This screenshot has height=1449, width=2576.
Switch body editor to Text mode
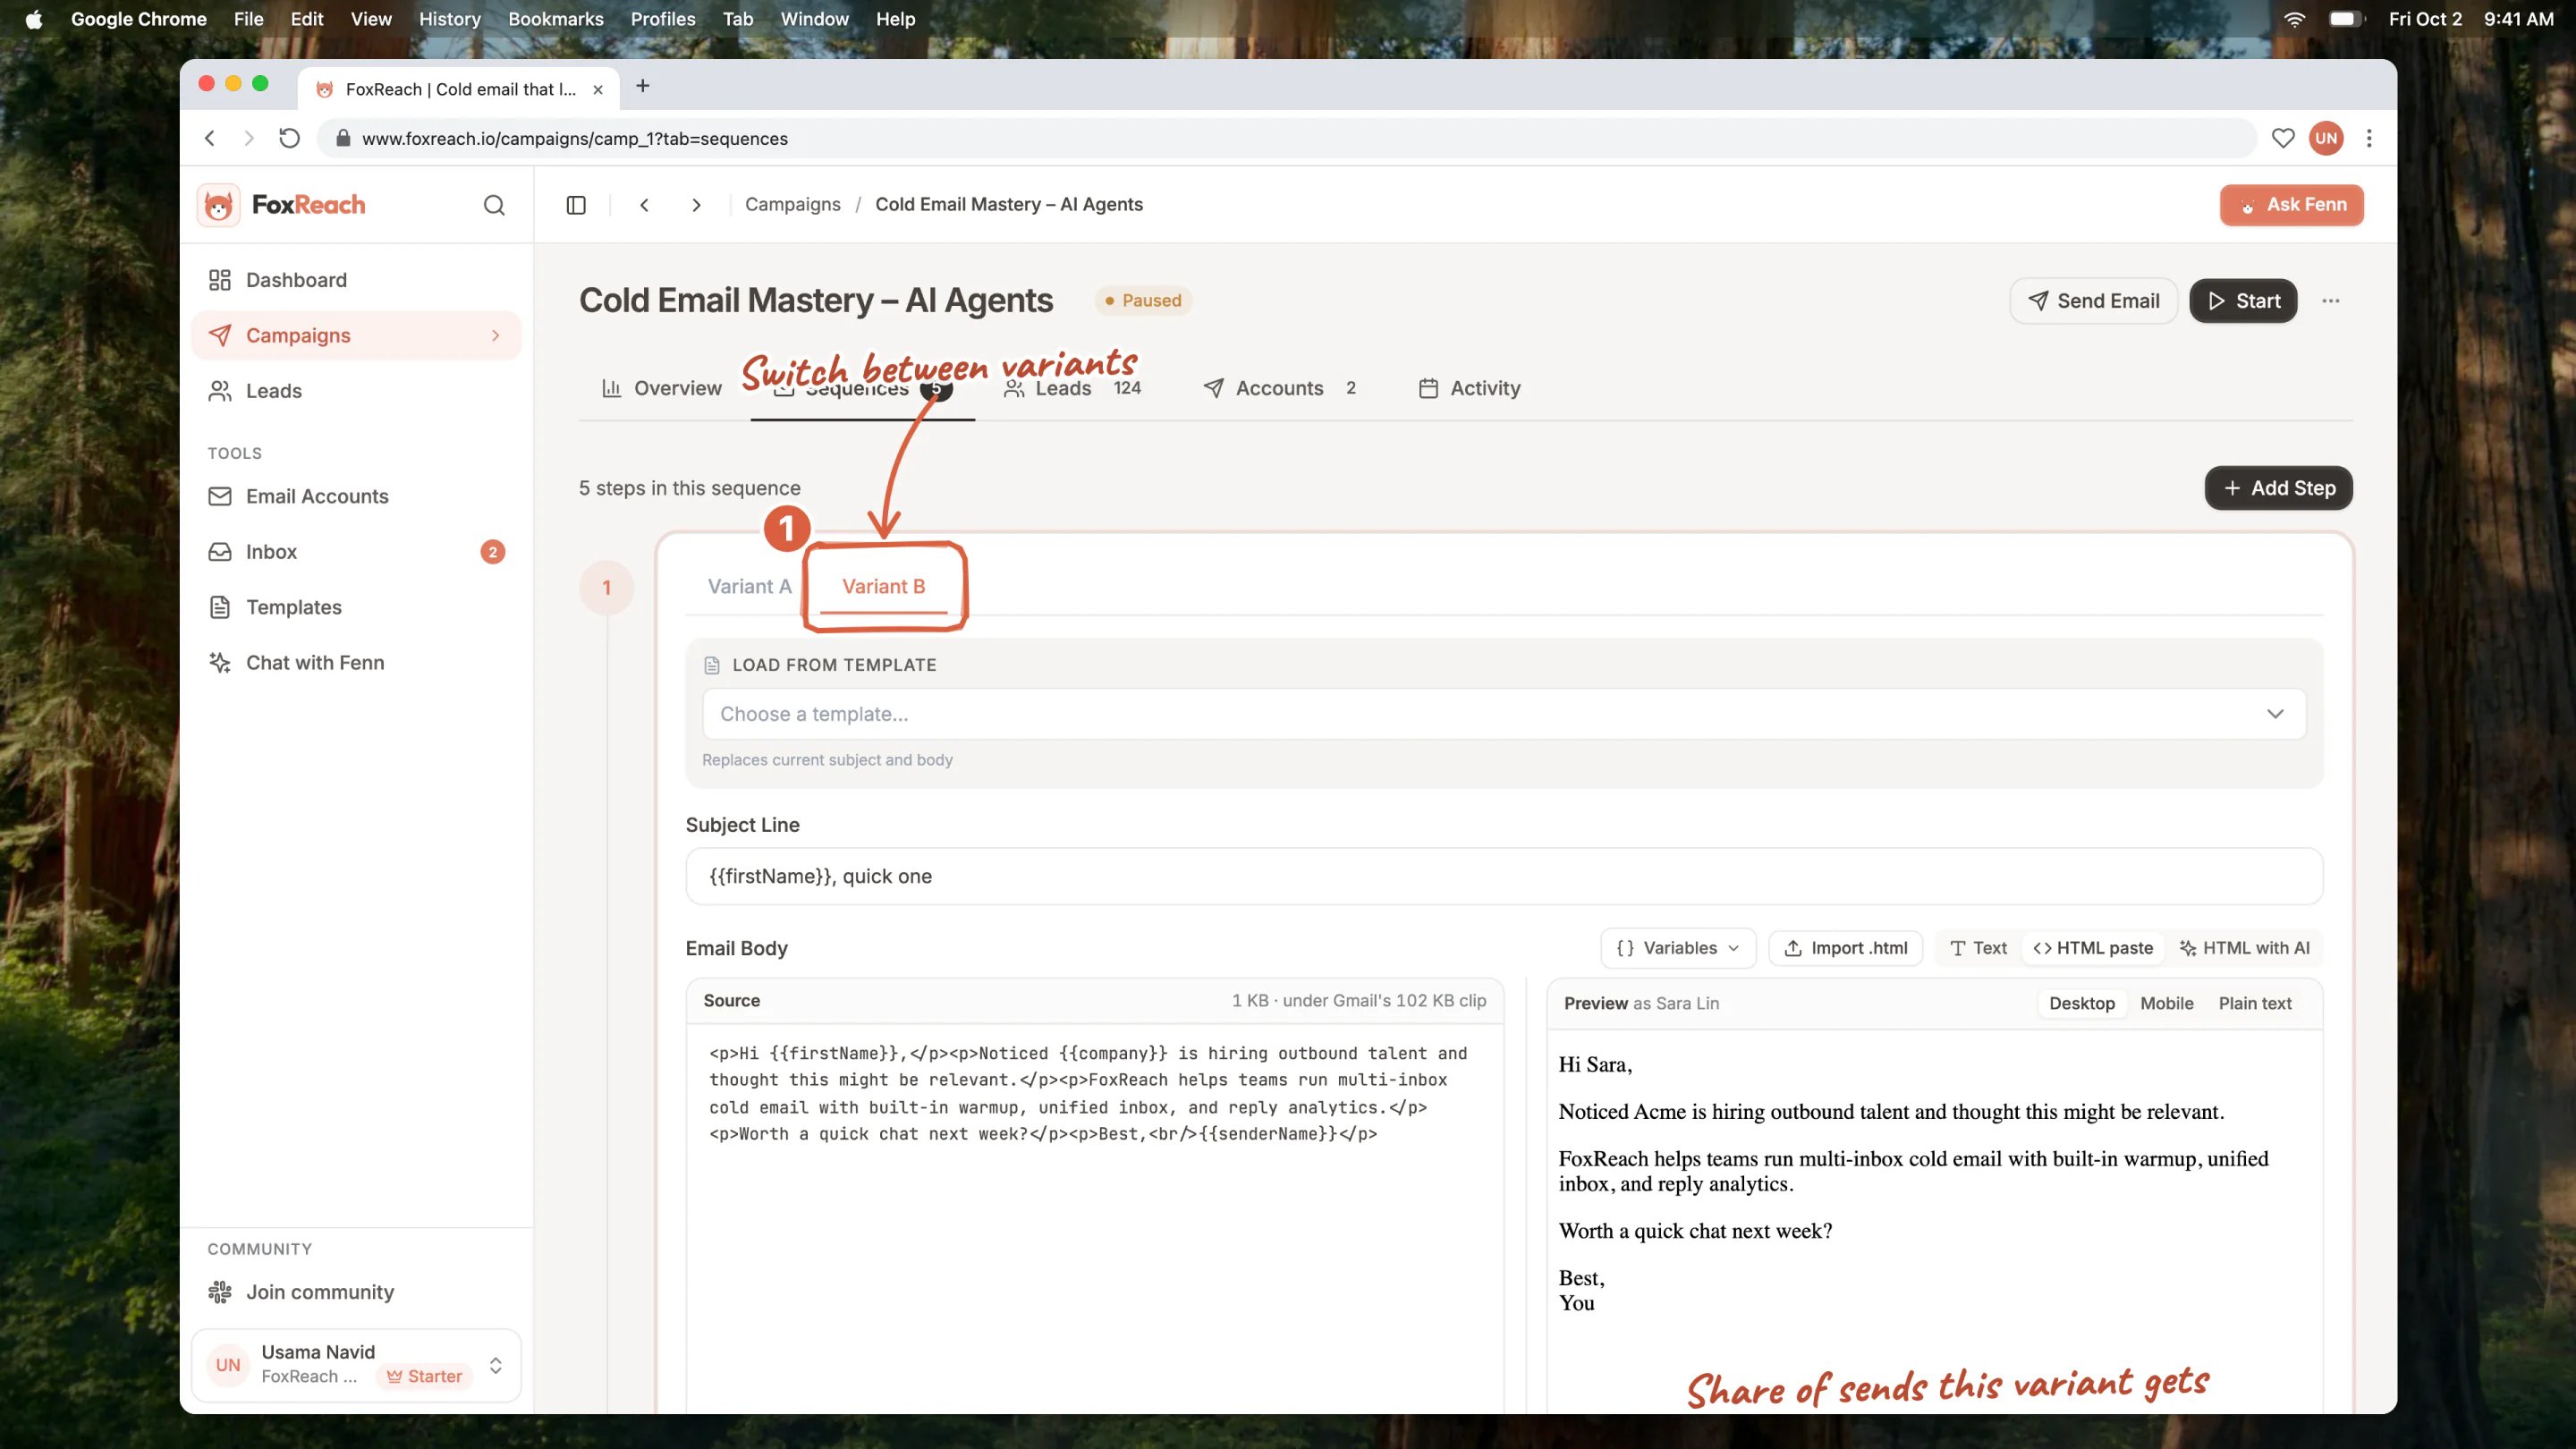tap(1978, 948)
